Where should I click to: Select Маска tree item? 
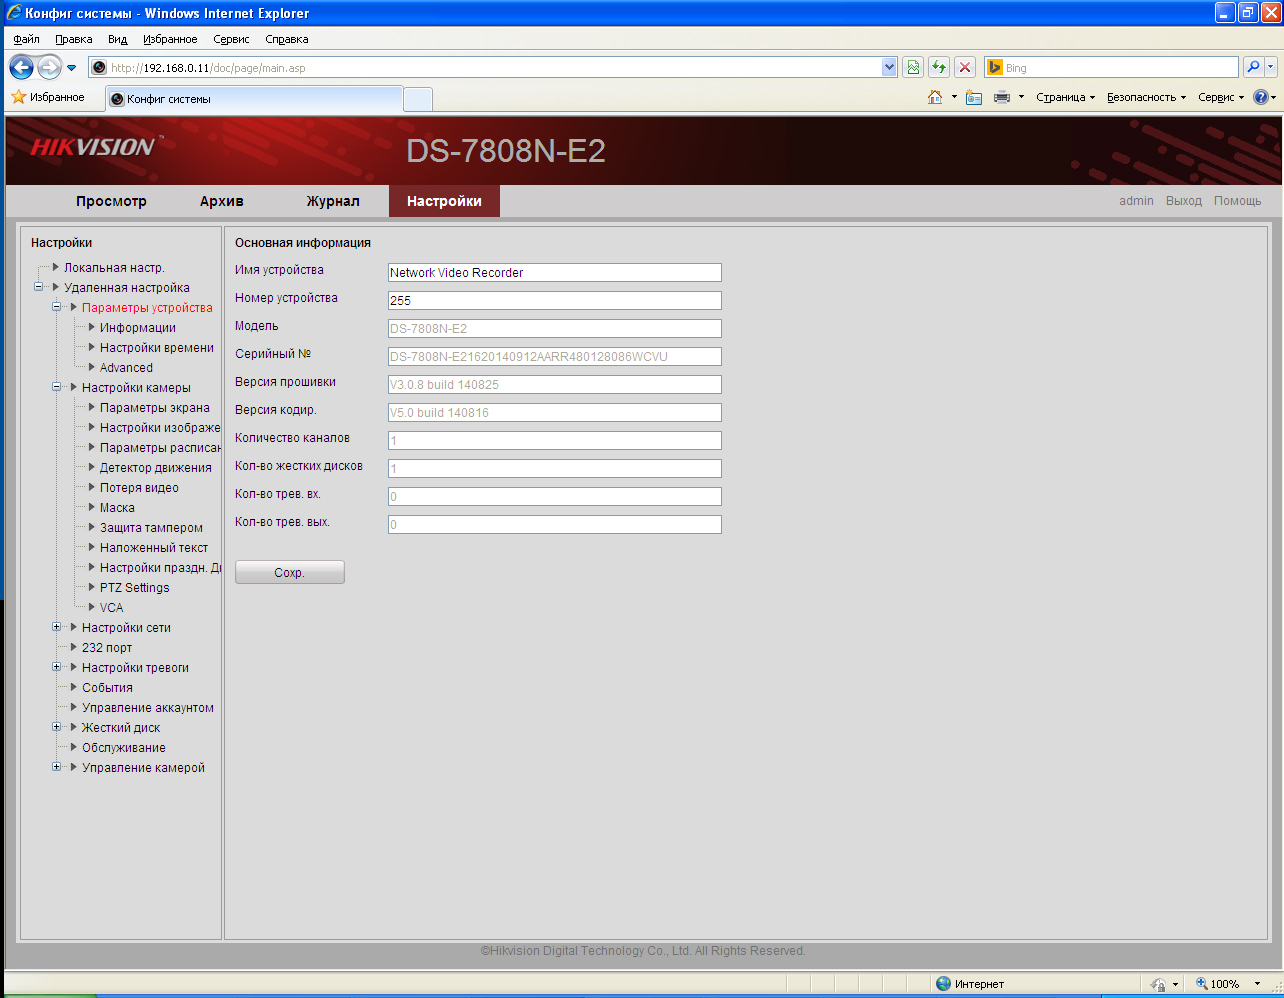pos(117,507)
